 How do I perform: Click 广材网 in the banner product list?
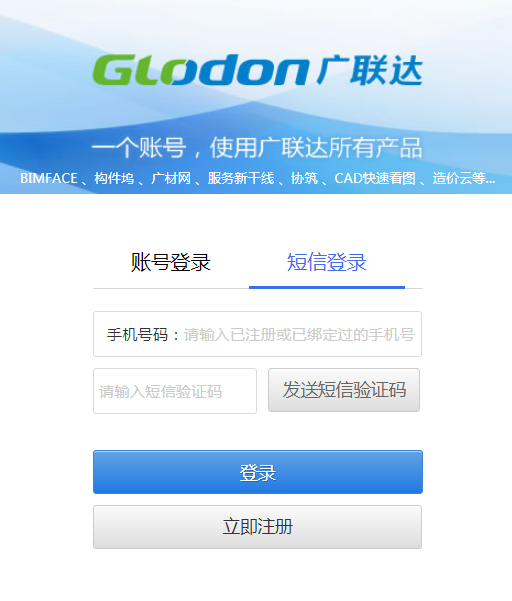(171, 178)
